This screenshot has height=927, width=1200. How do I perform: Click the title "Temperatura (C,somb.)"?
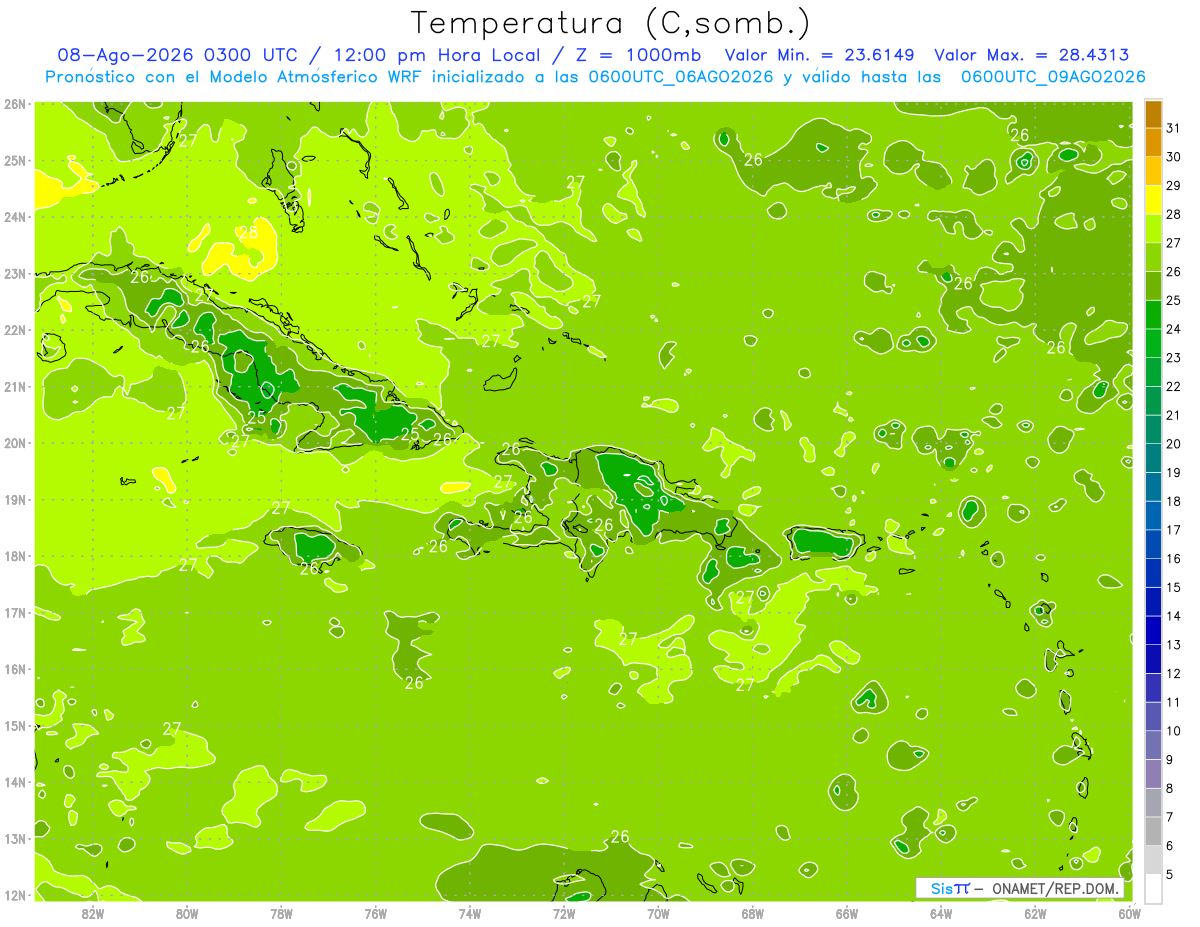tap(611, 23)
